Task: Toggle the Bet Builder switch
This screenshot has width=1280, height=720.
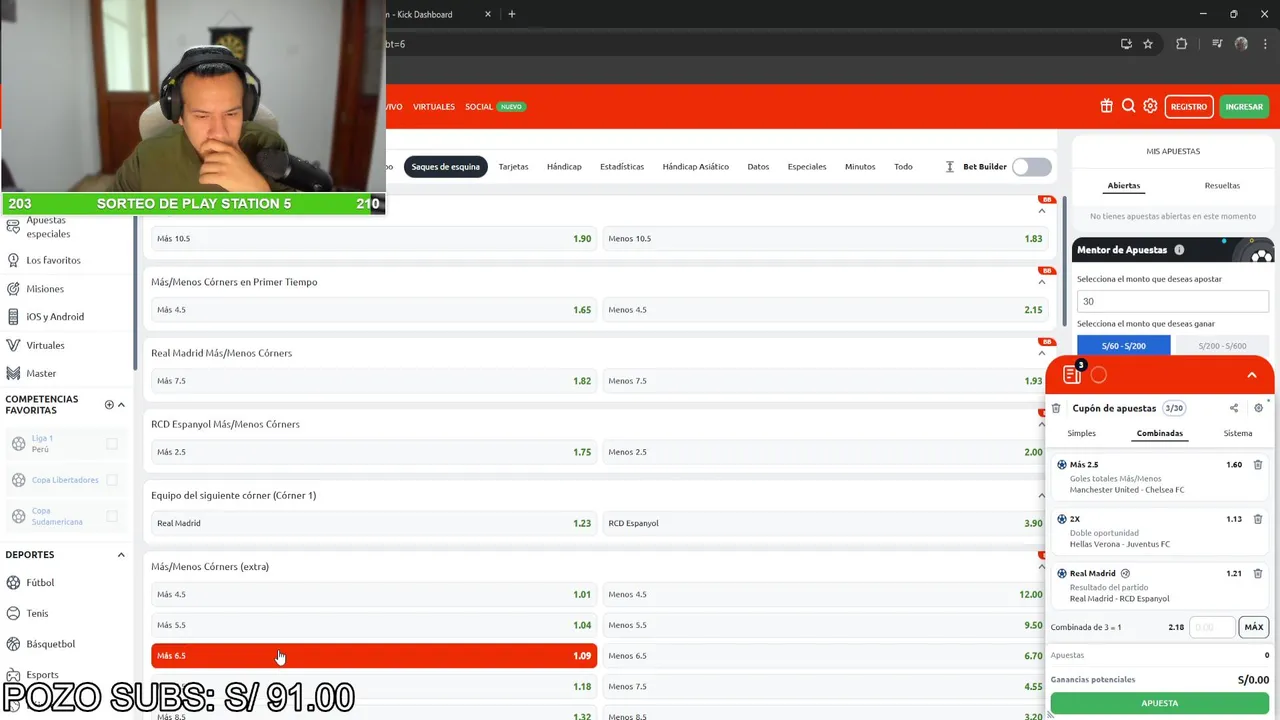Action: 1031,167
